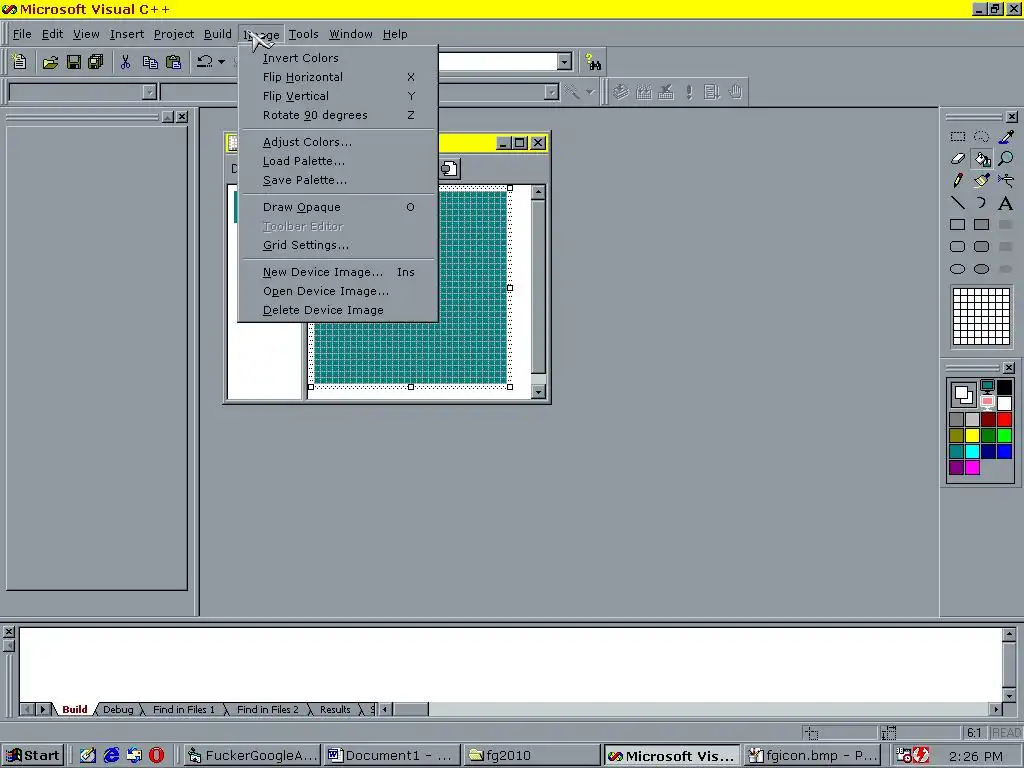This screenshot has height=768, width=1024.
Task: Switch to Document1 taskbar button
Action: coord(391,756)
